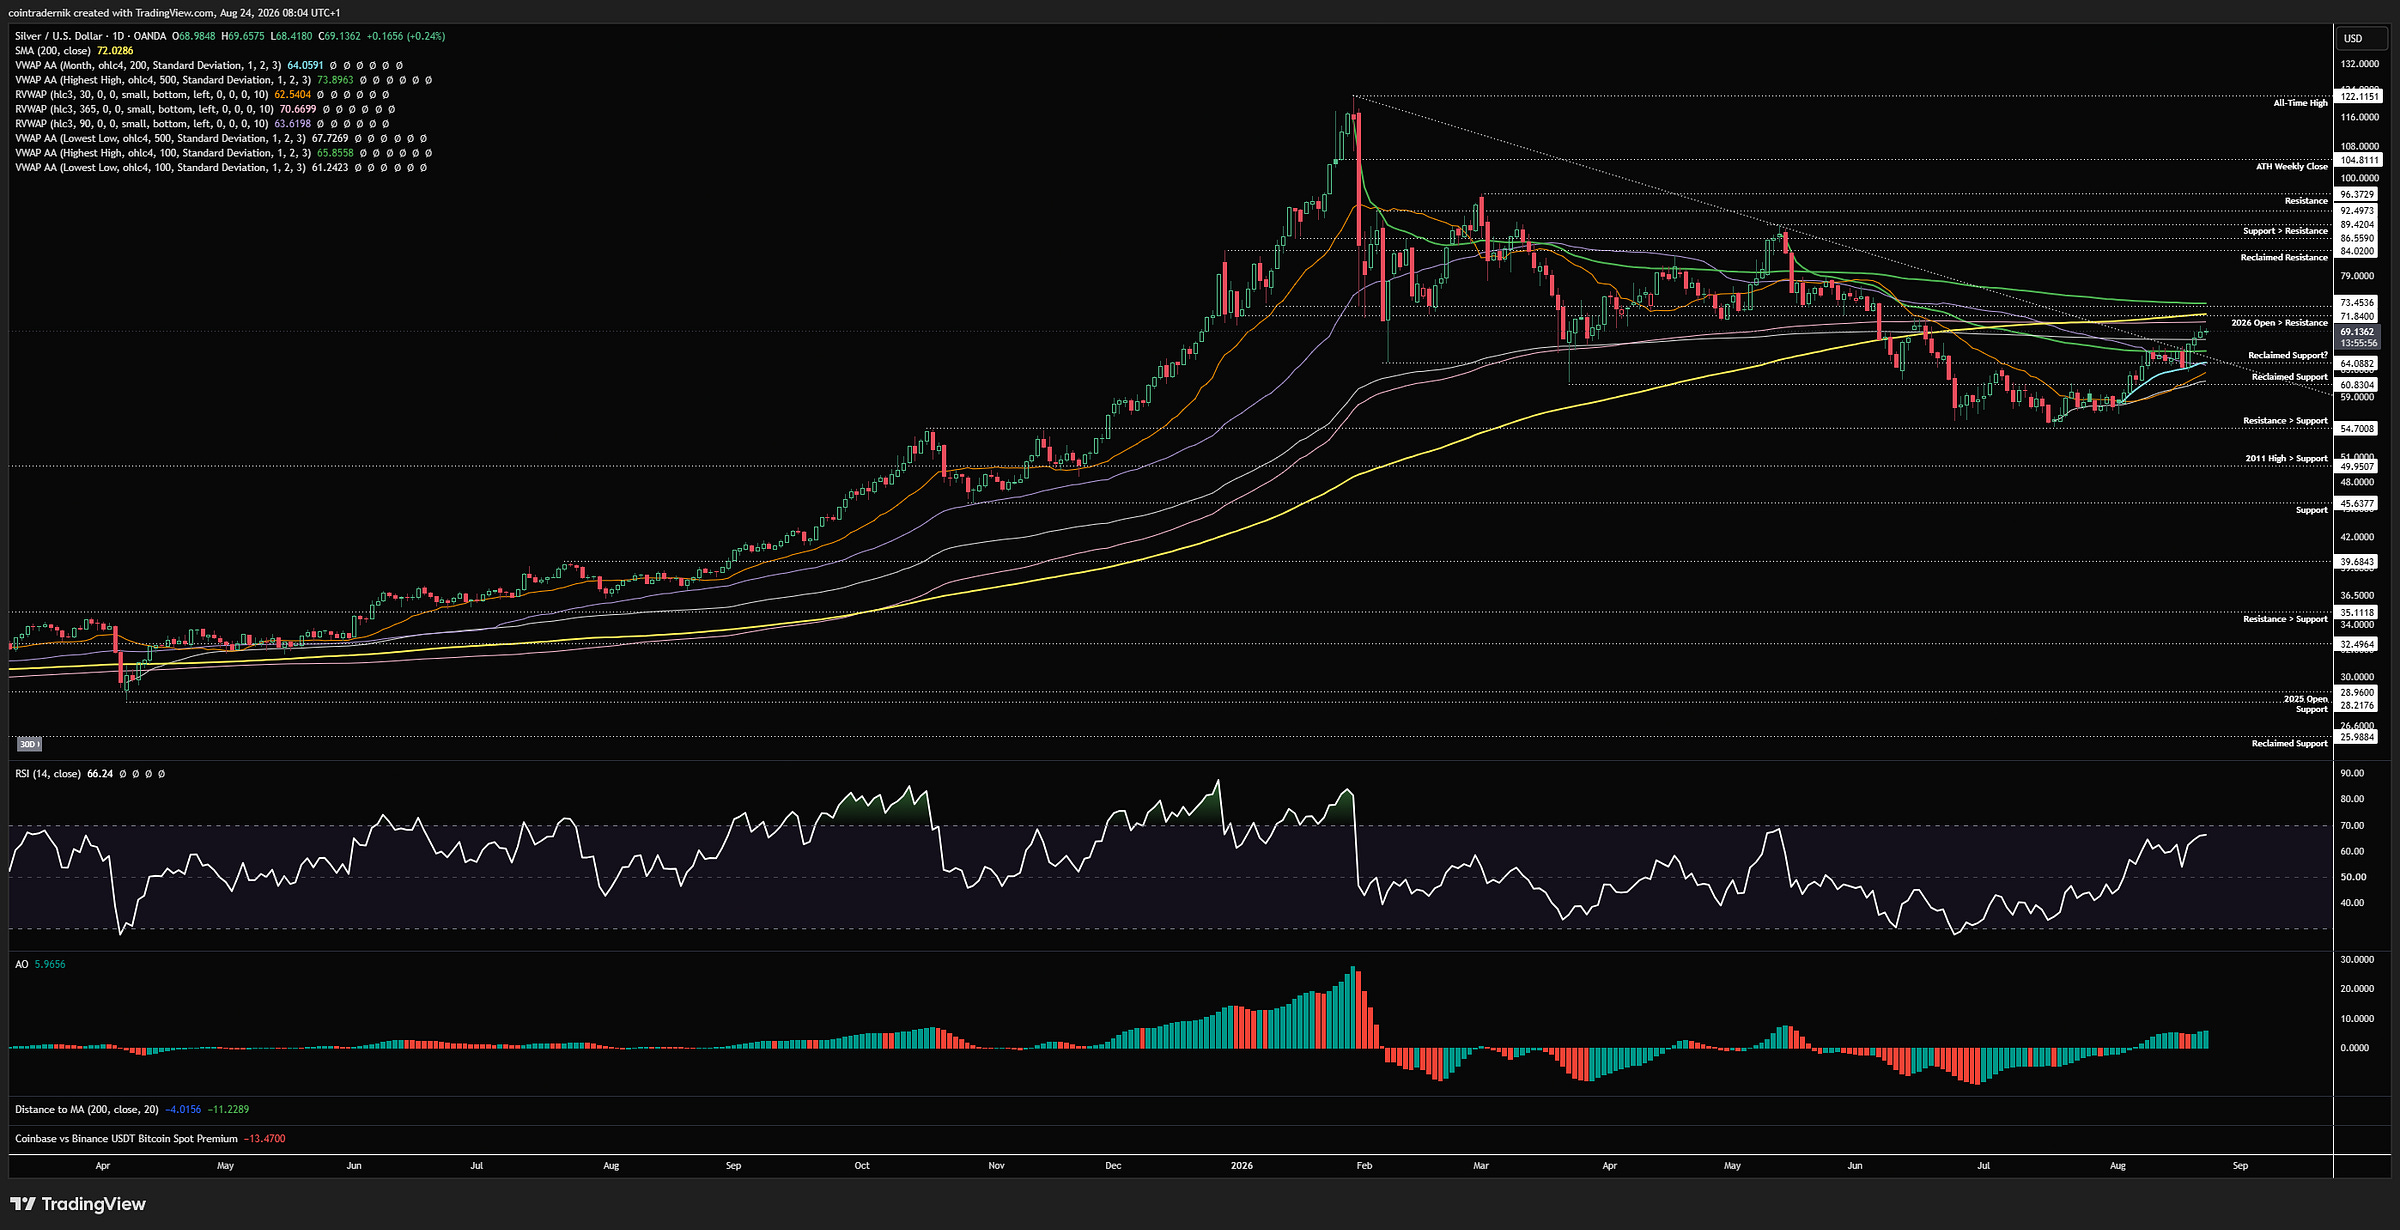Click the TradingView logo at the bottom
Screen dimensions: 2400x1230
coord(78,1204)
